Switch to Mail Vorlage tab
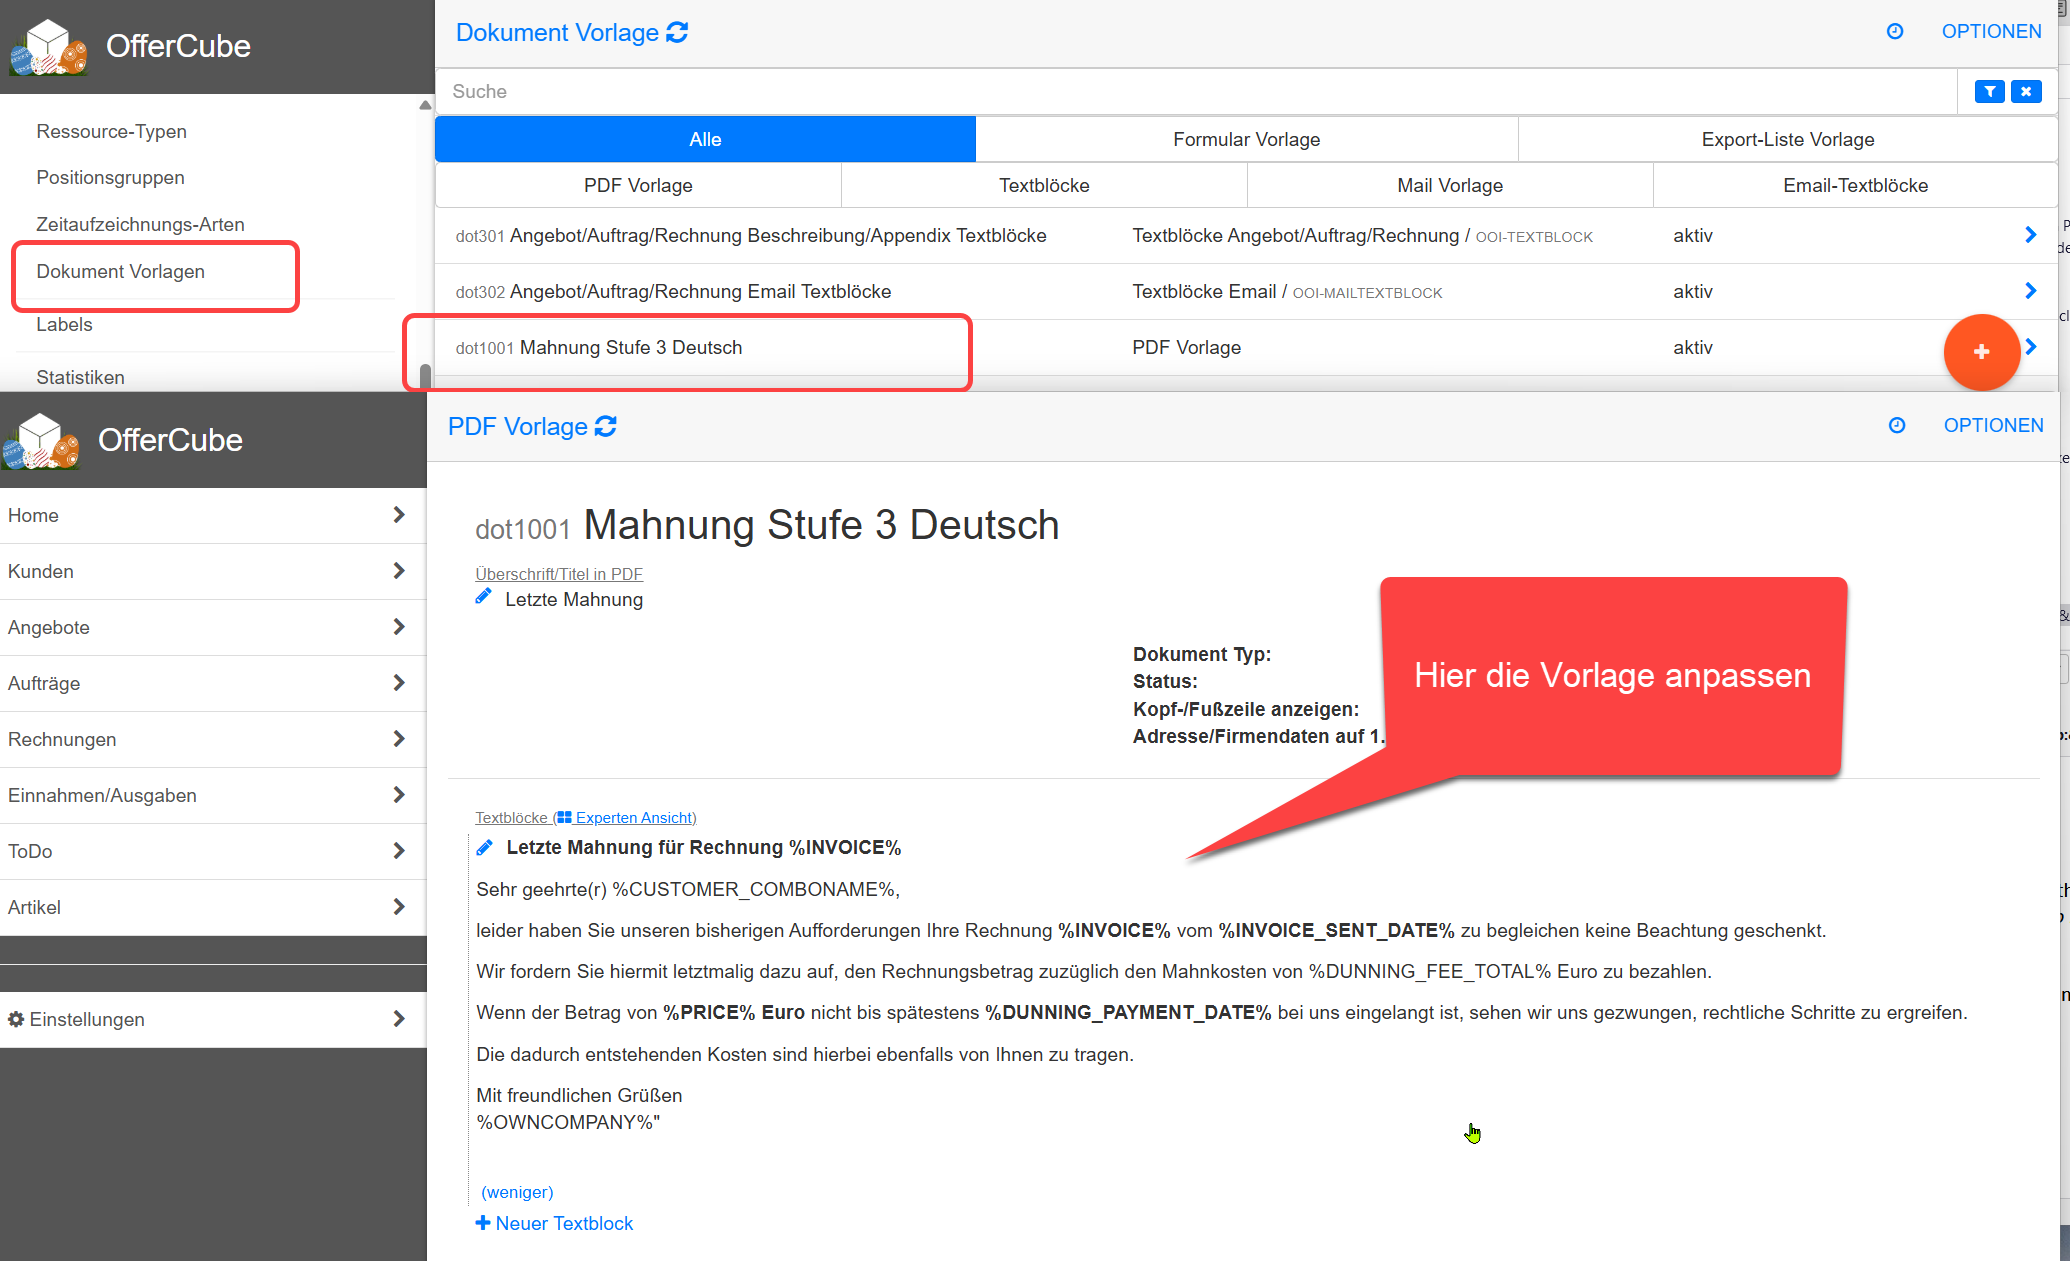 1450,185
